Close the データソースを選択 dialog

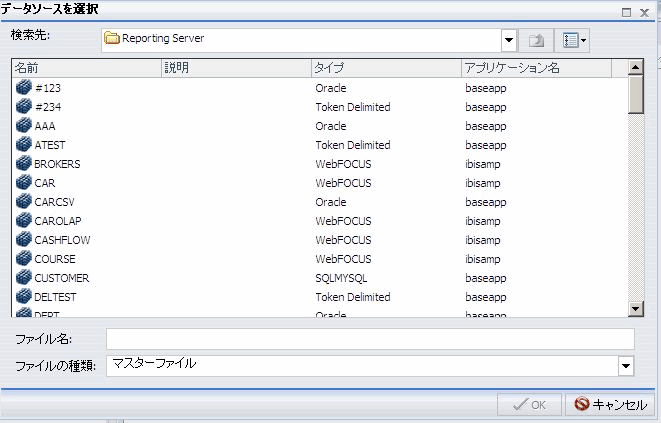point(644,12)
